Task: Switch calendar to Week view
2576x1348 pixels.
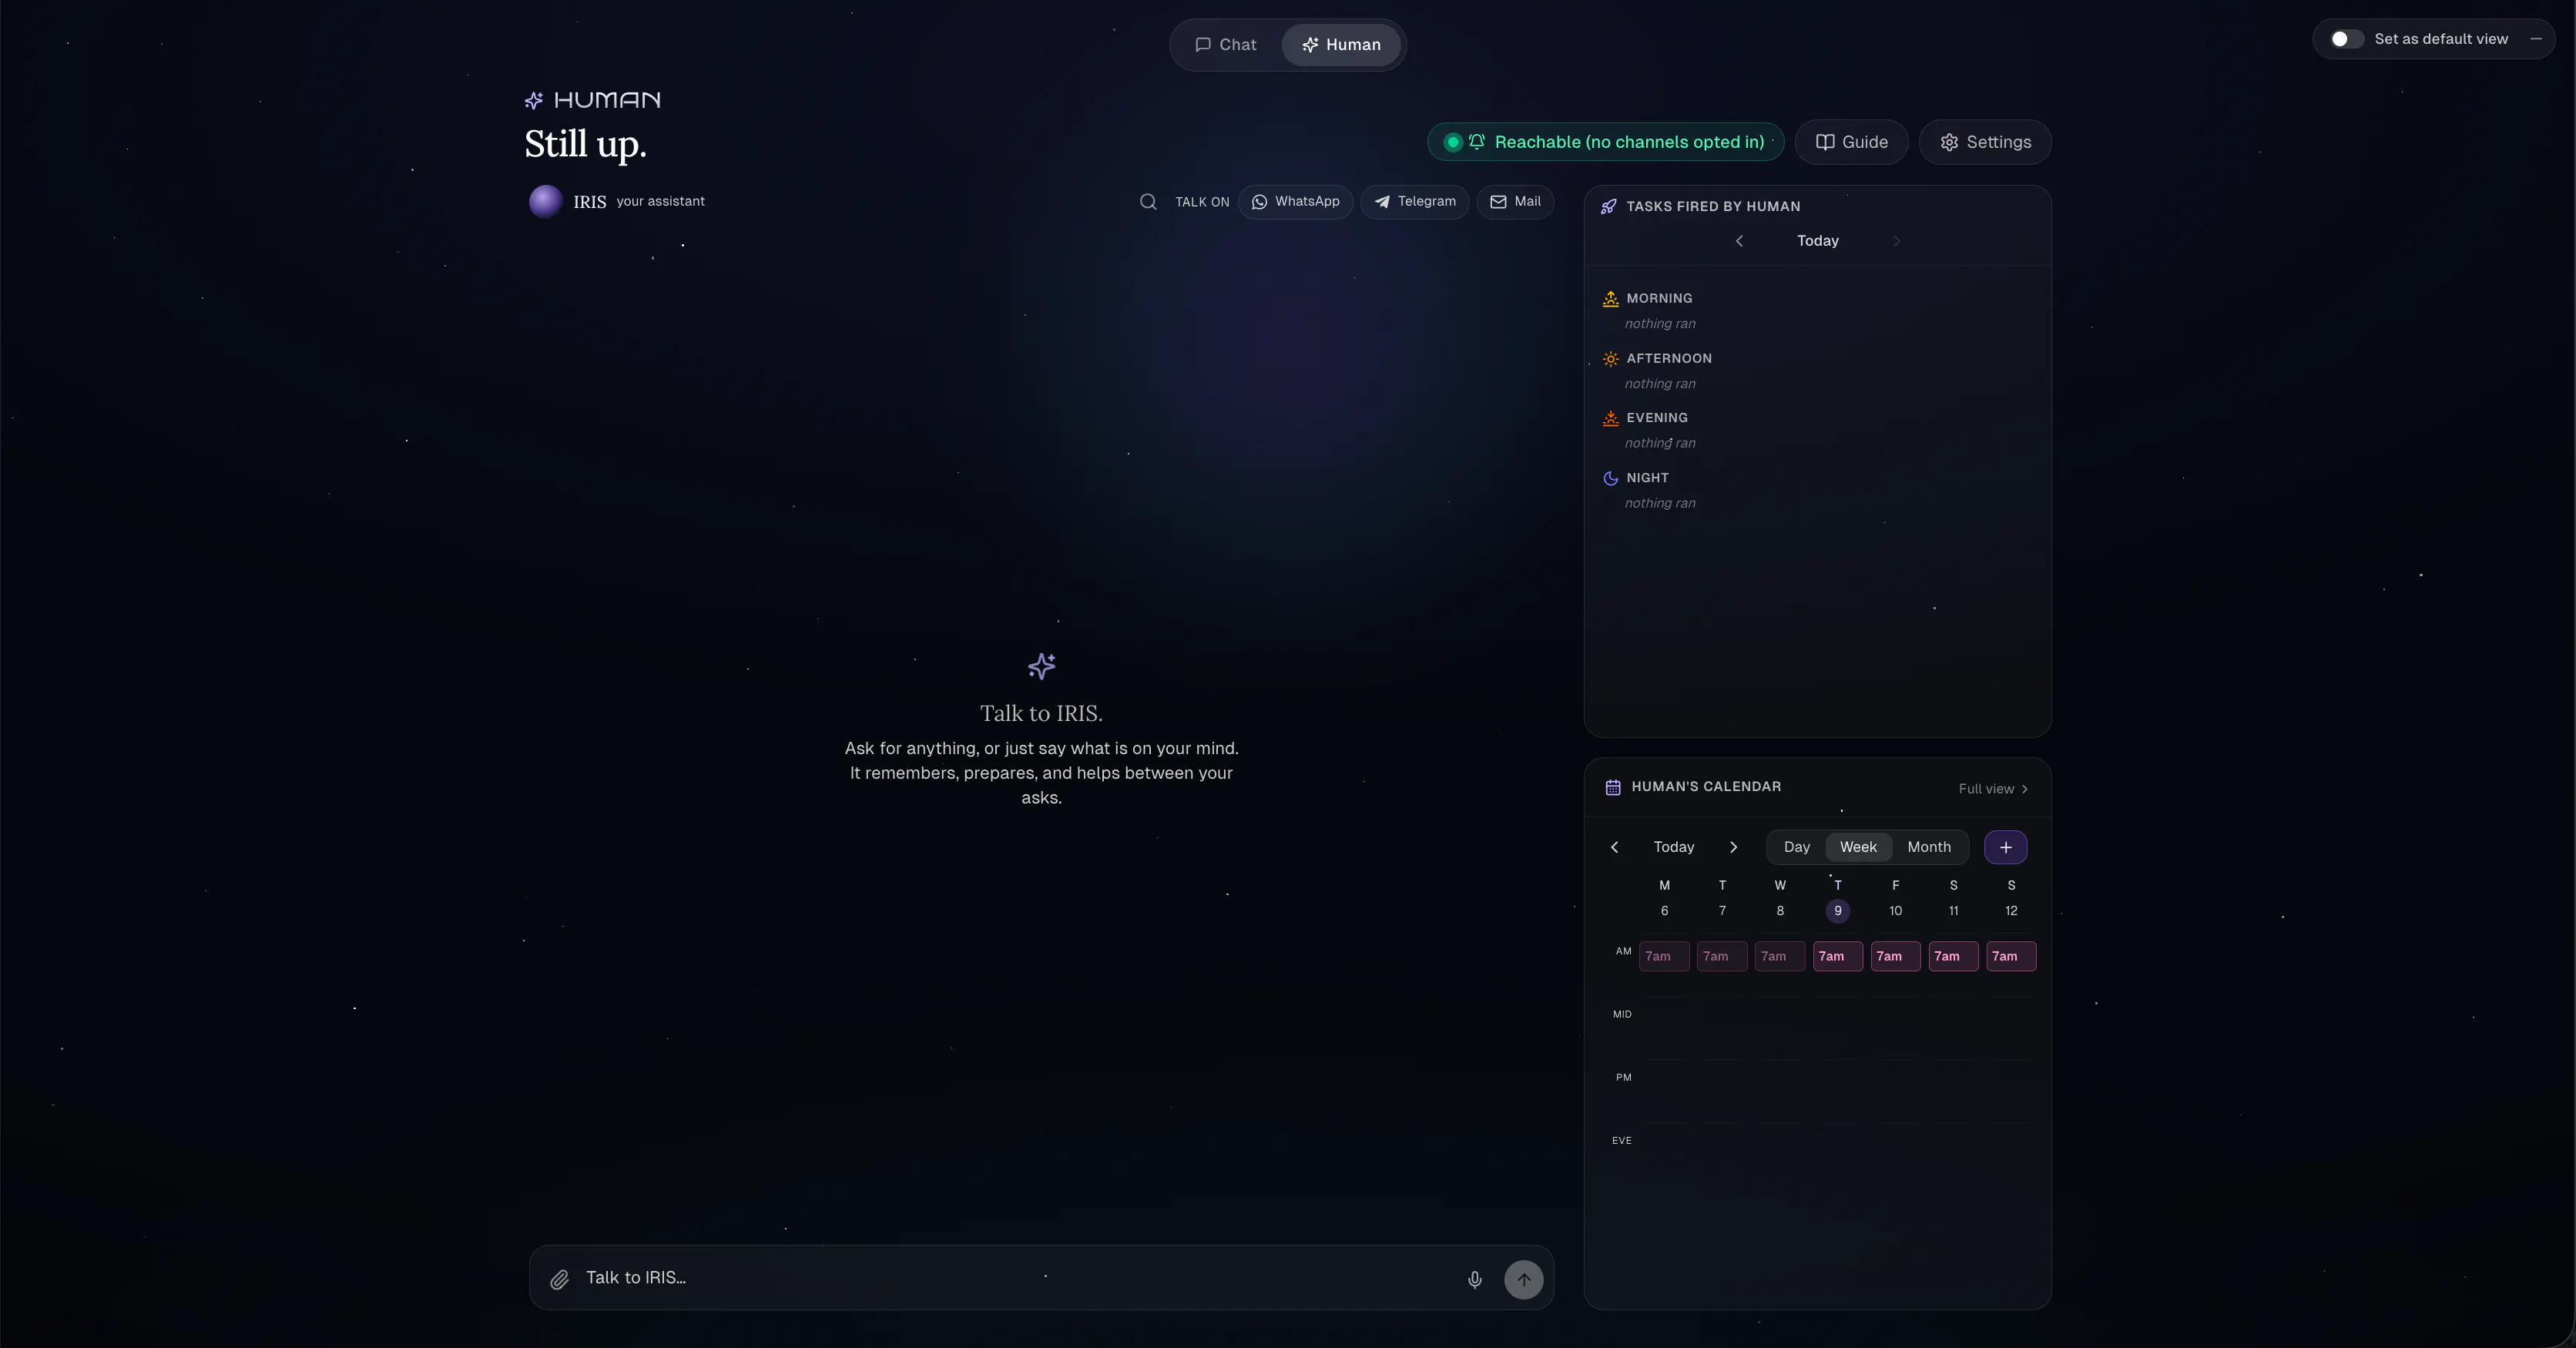Action: coord(1858,847)
